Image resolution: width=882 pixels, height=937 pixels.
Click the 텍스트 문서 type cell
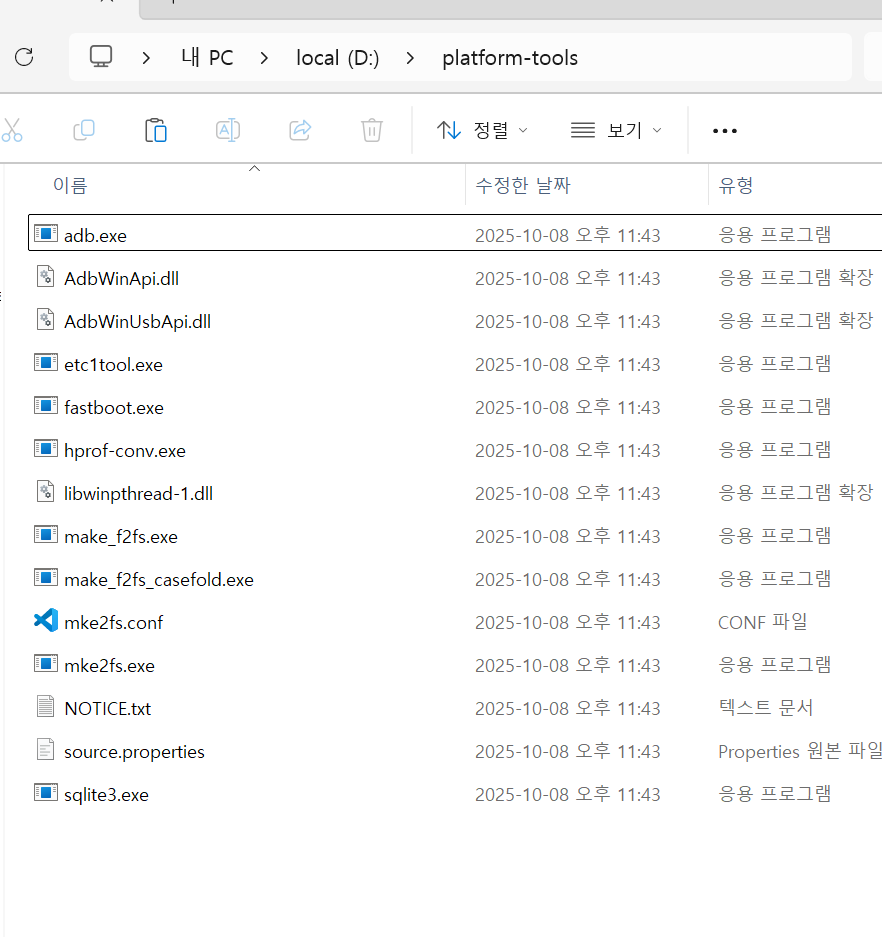(x=765, y=708)
